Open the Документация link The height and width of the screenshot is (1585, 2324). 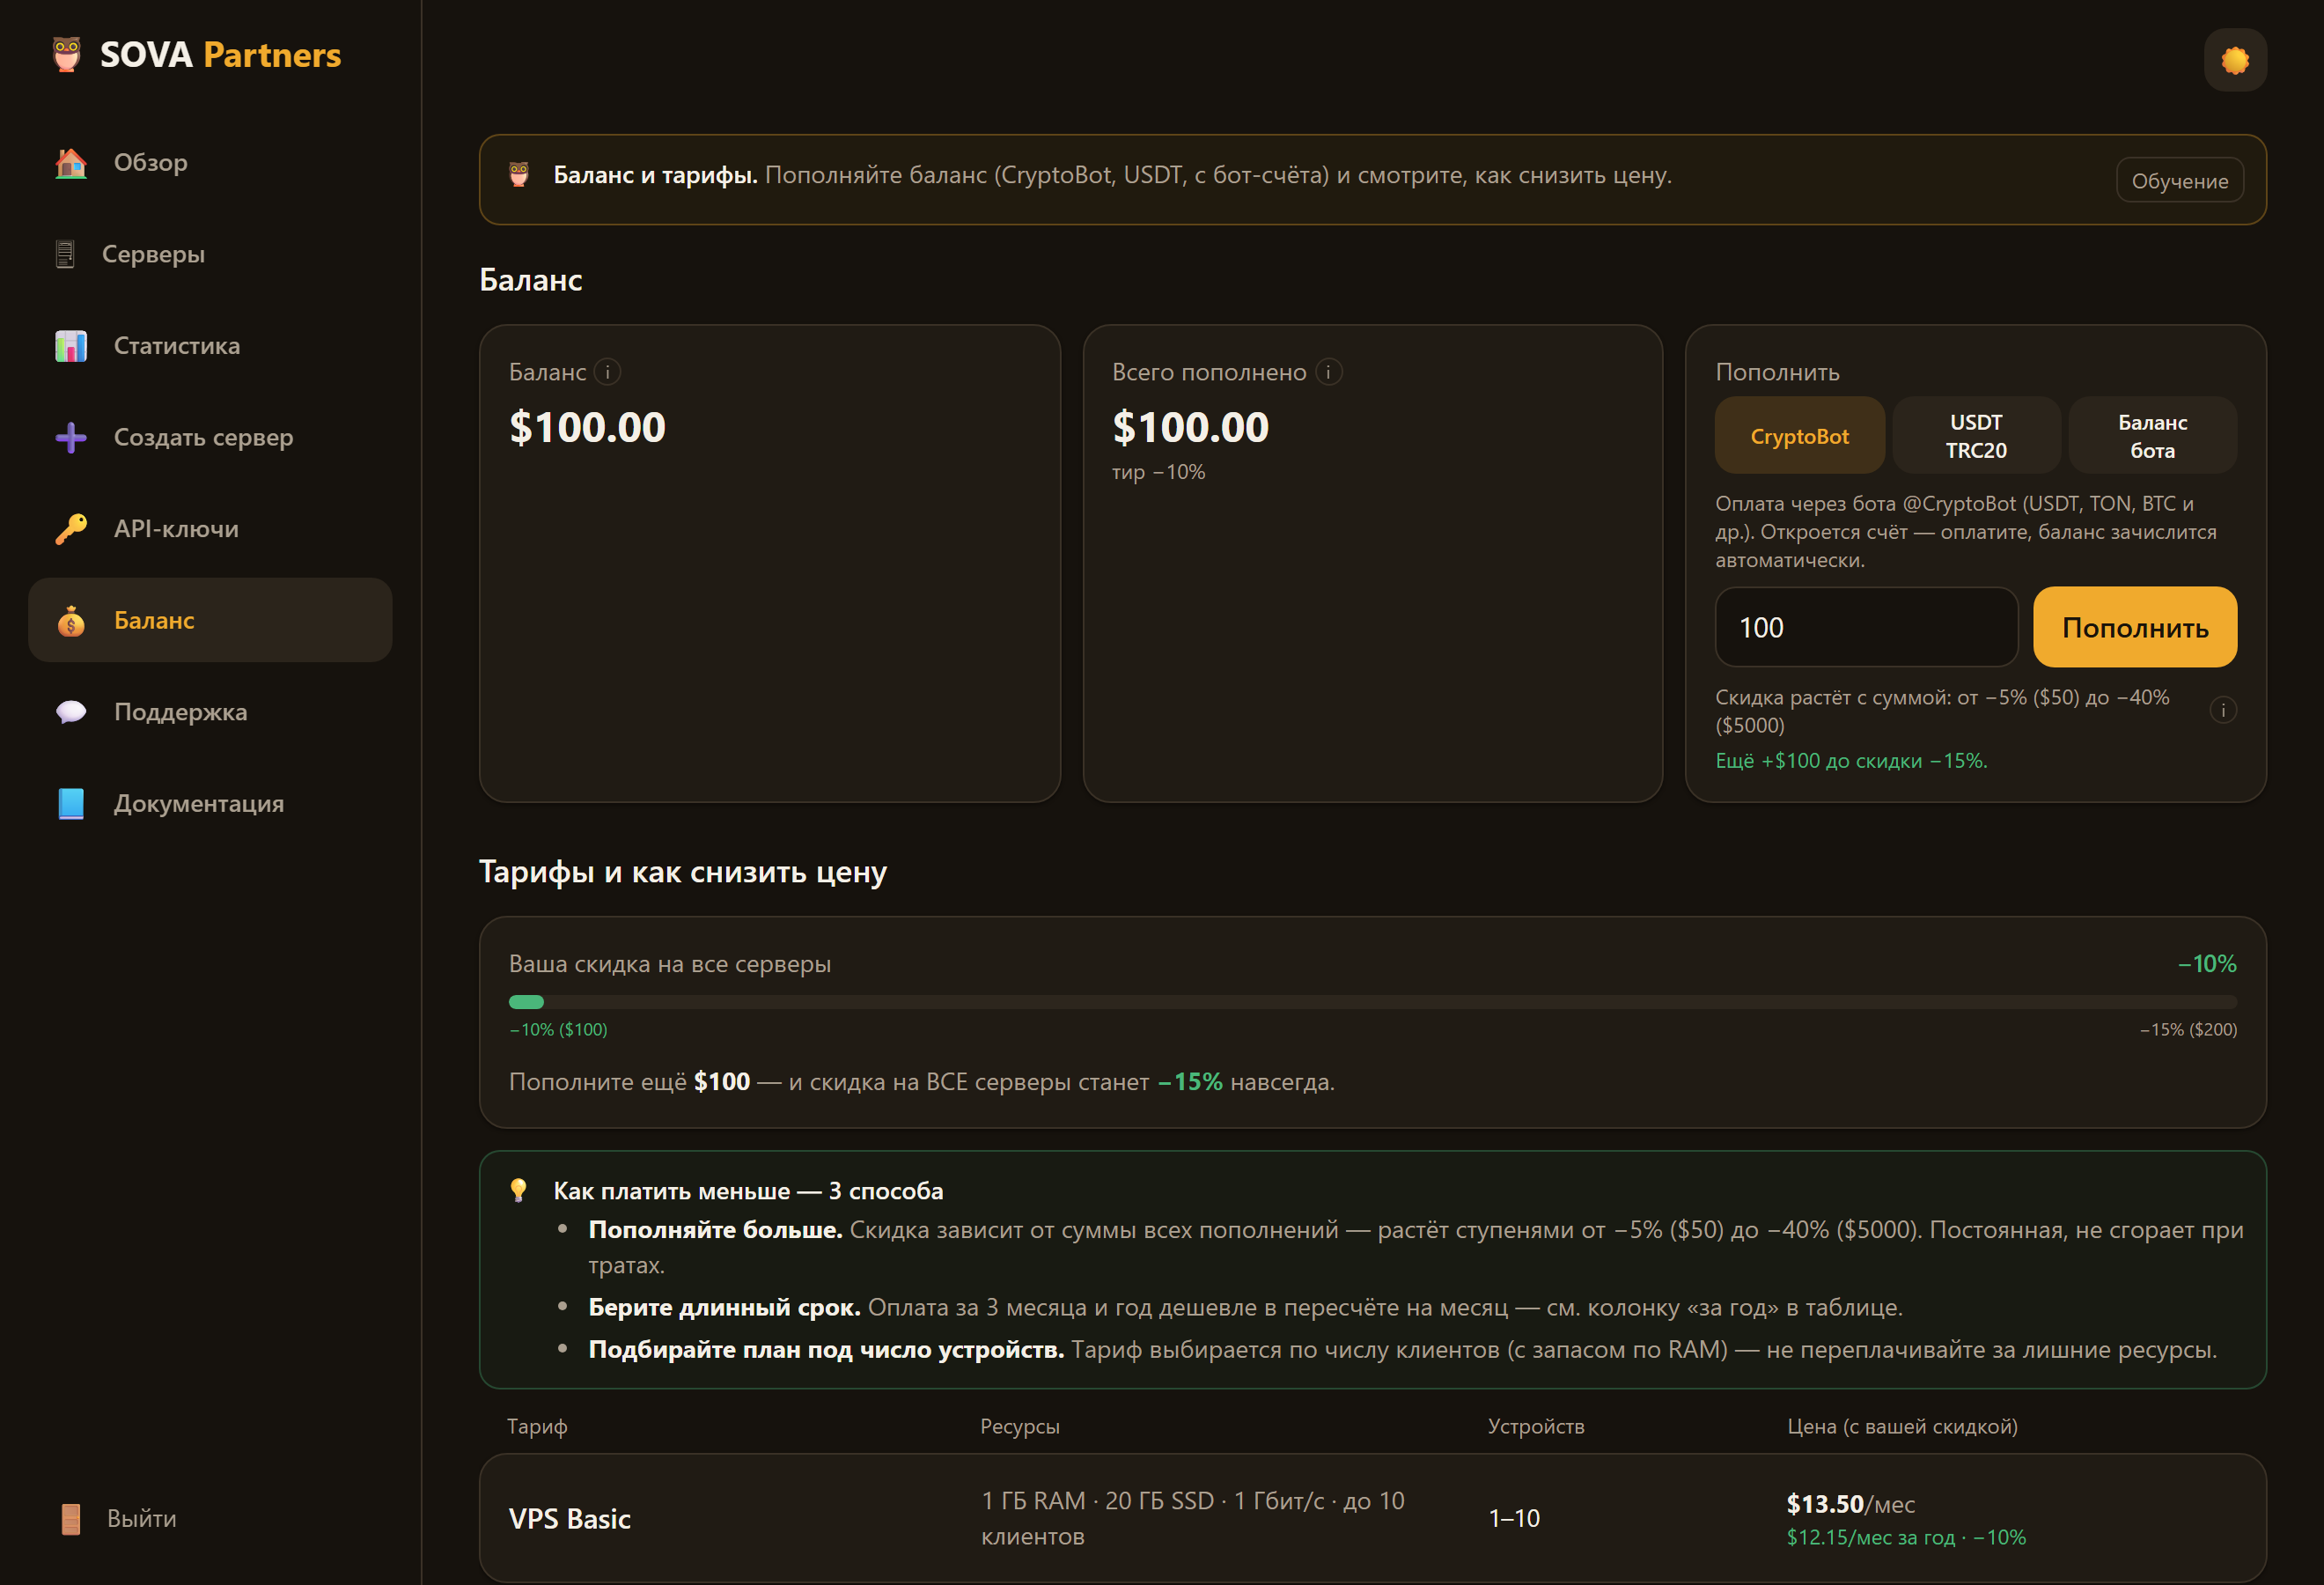[210, 804]
